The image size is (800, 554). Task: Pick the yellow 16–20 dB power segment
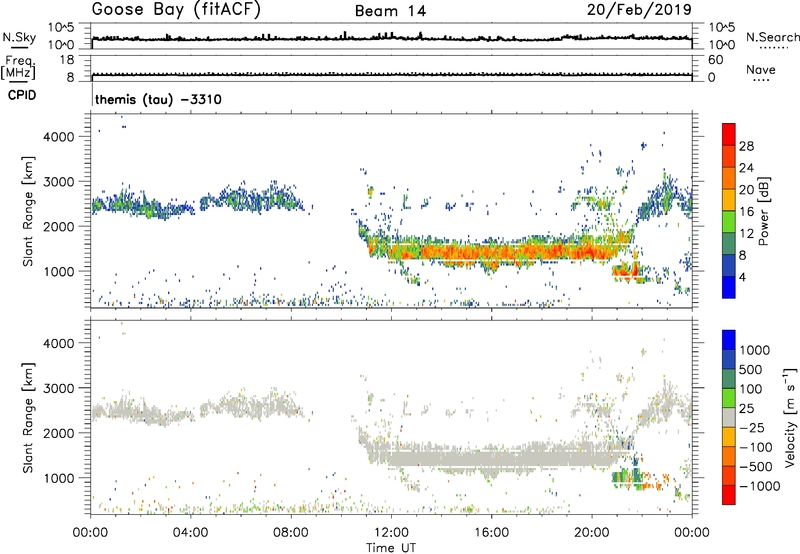pos(729,200)
